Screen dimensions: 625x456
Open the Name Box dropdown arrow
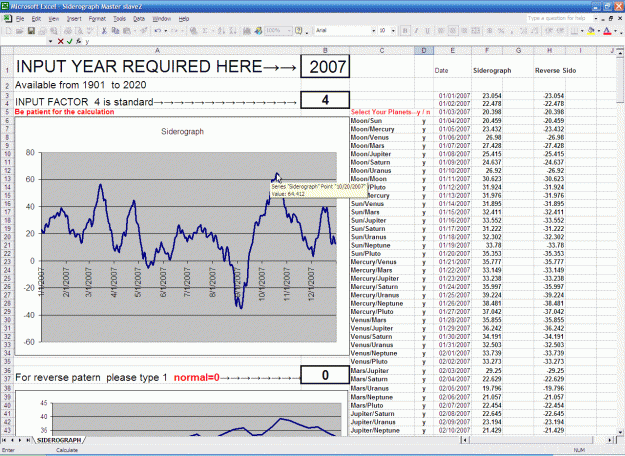click(50, 41)
